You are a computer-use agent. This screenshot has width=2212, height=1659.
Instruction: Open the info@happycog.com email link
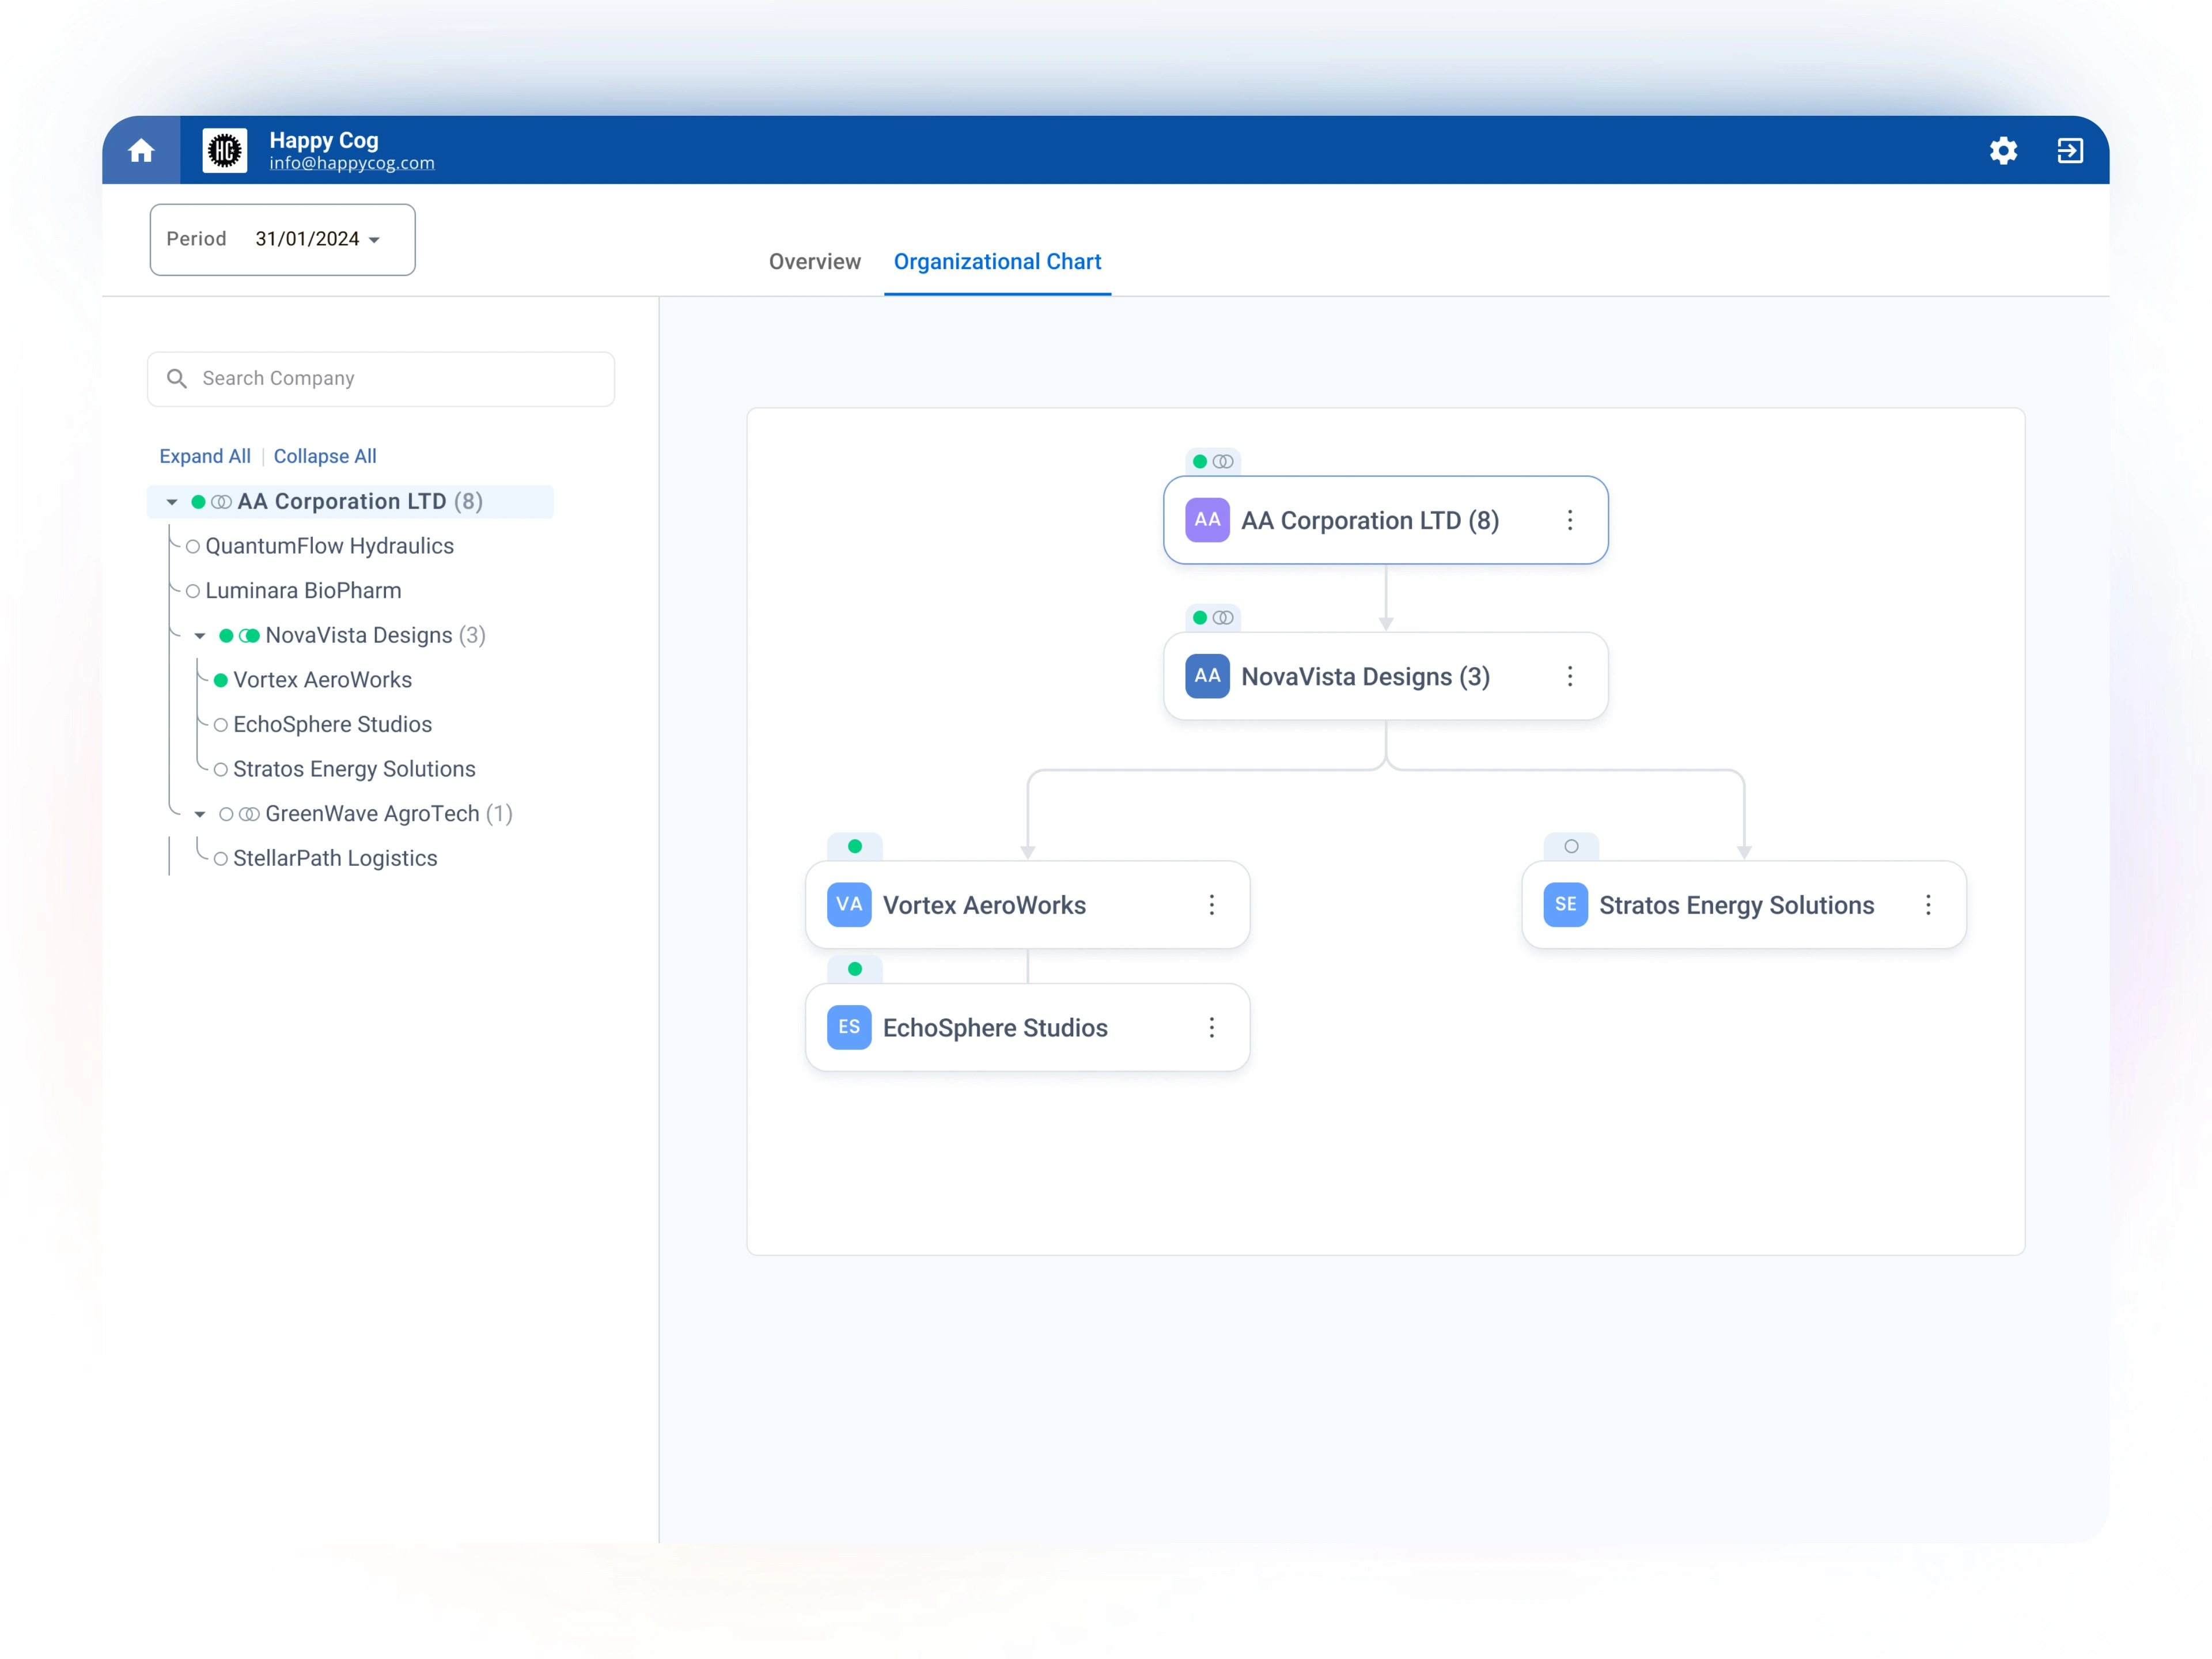(x=352, y=163)
